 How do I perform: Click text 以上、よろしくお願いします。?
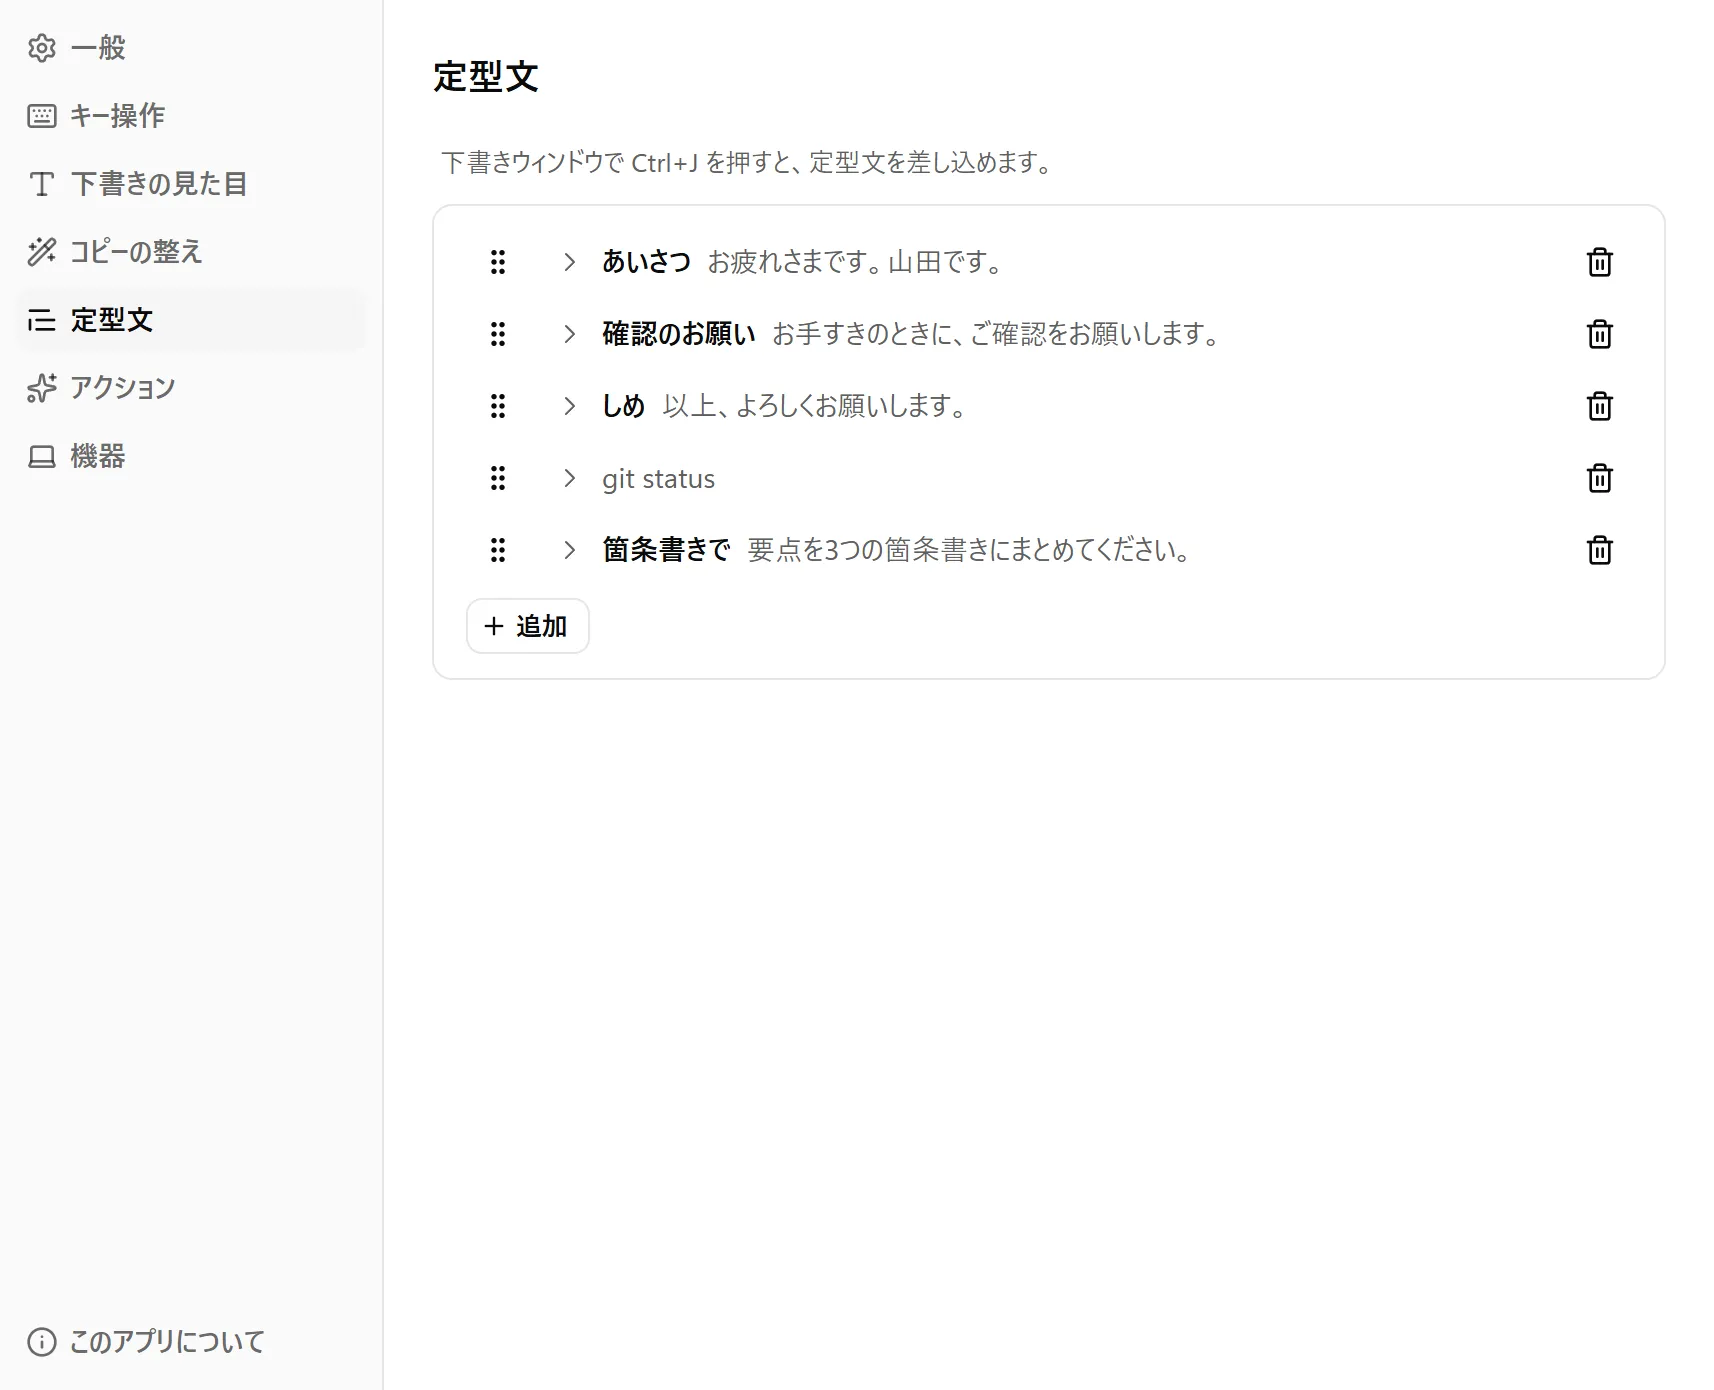coord(814,406)
